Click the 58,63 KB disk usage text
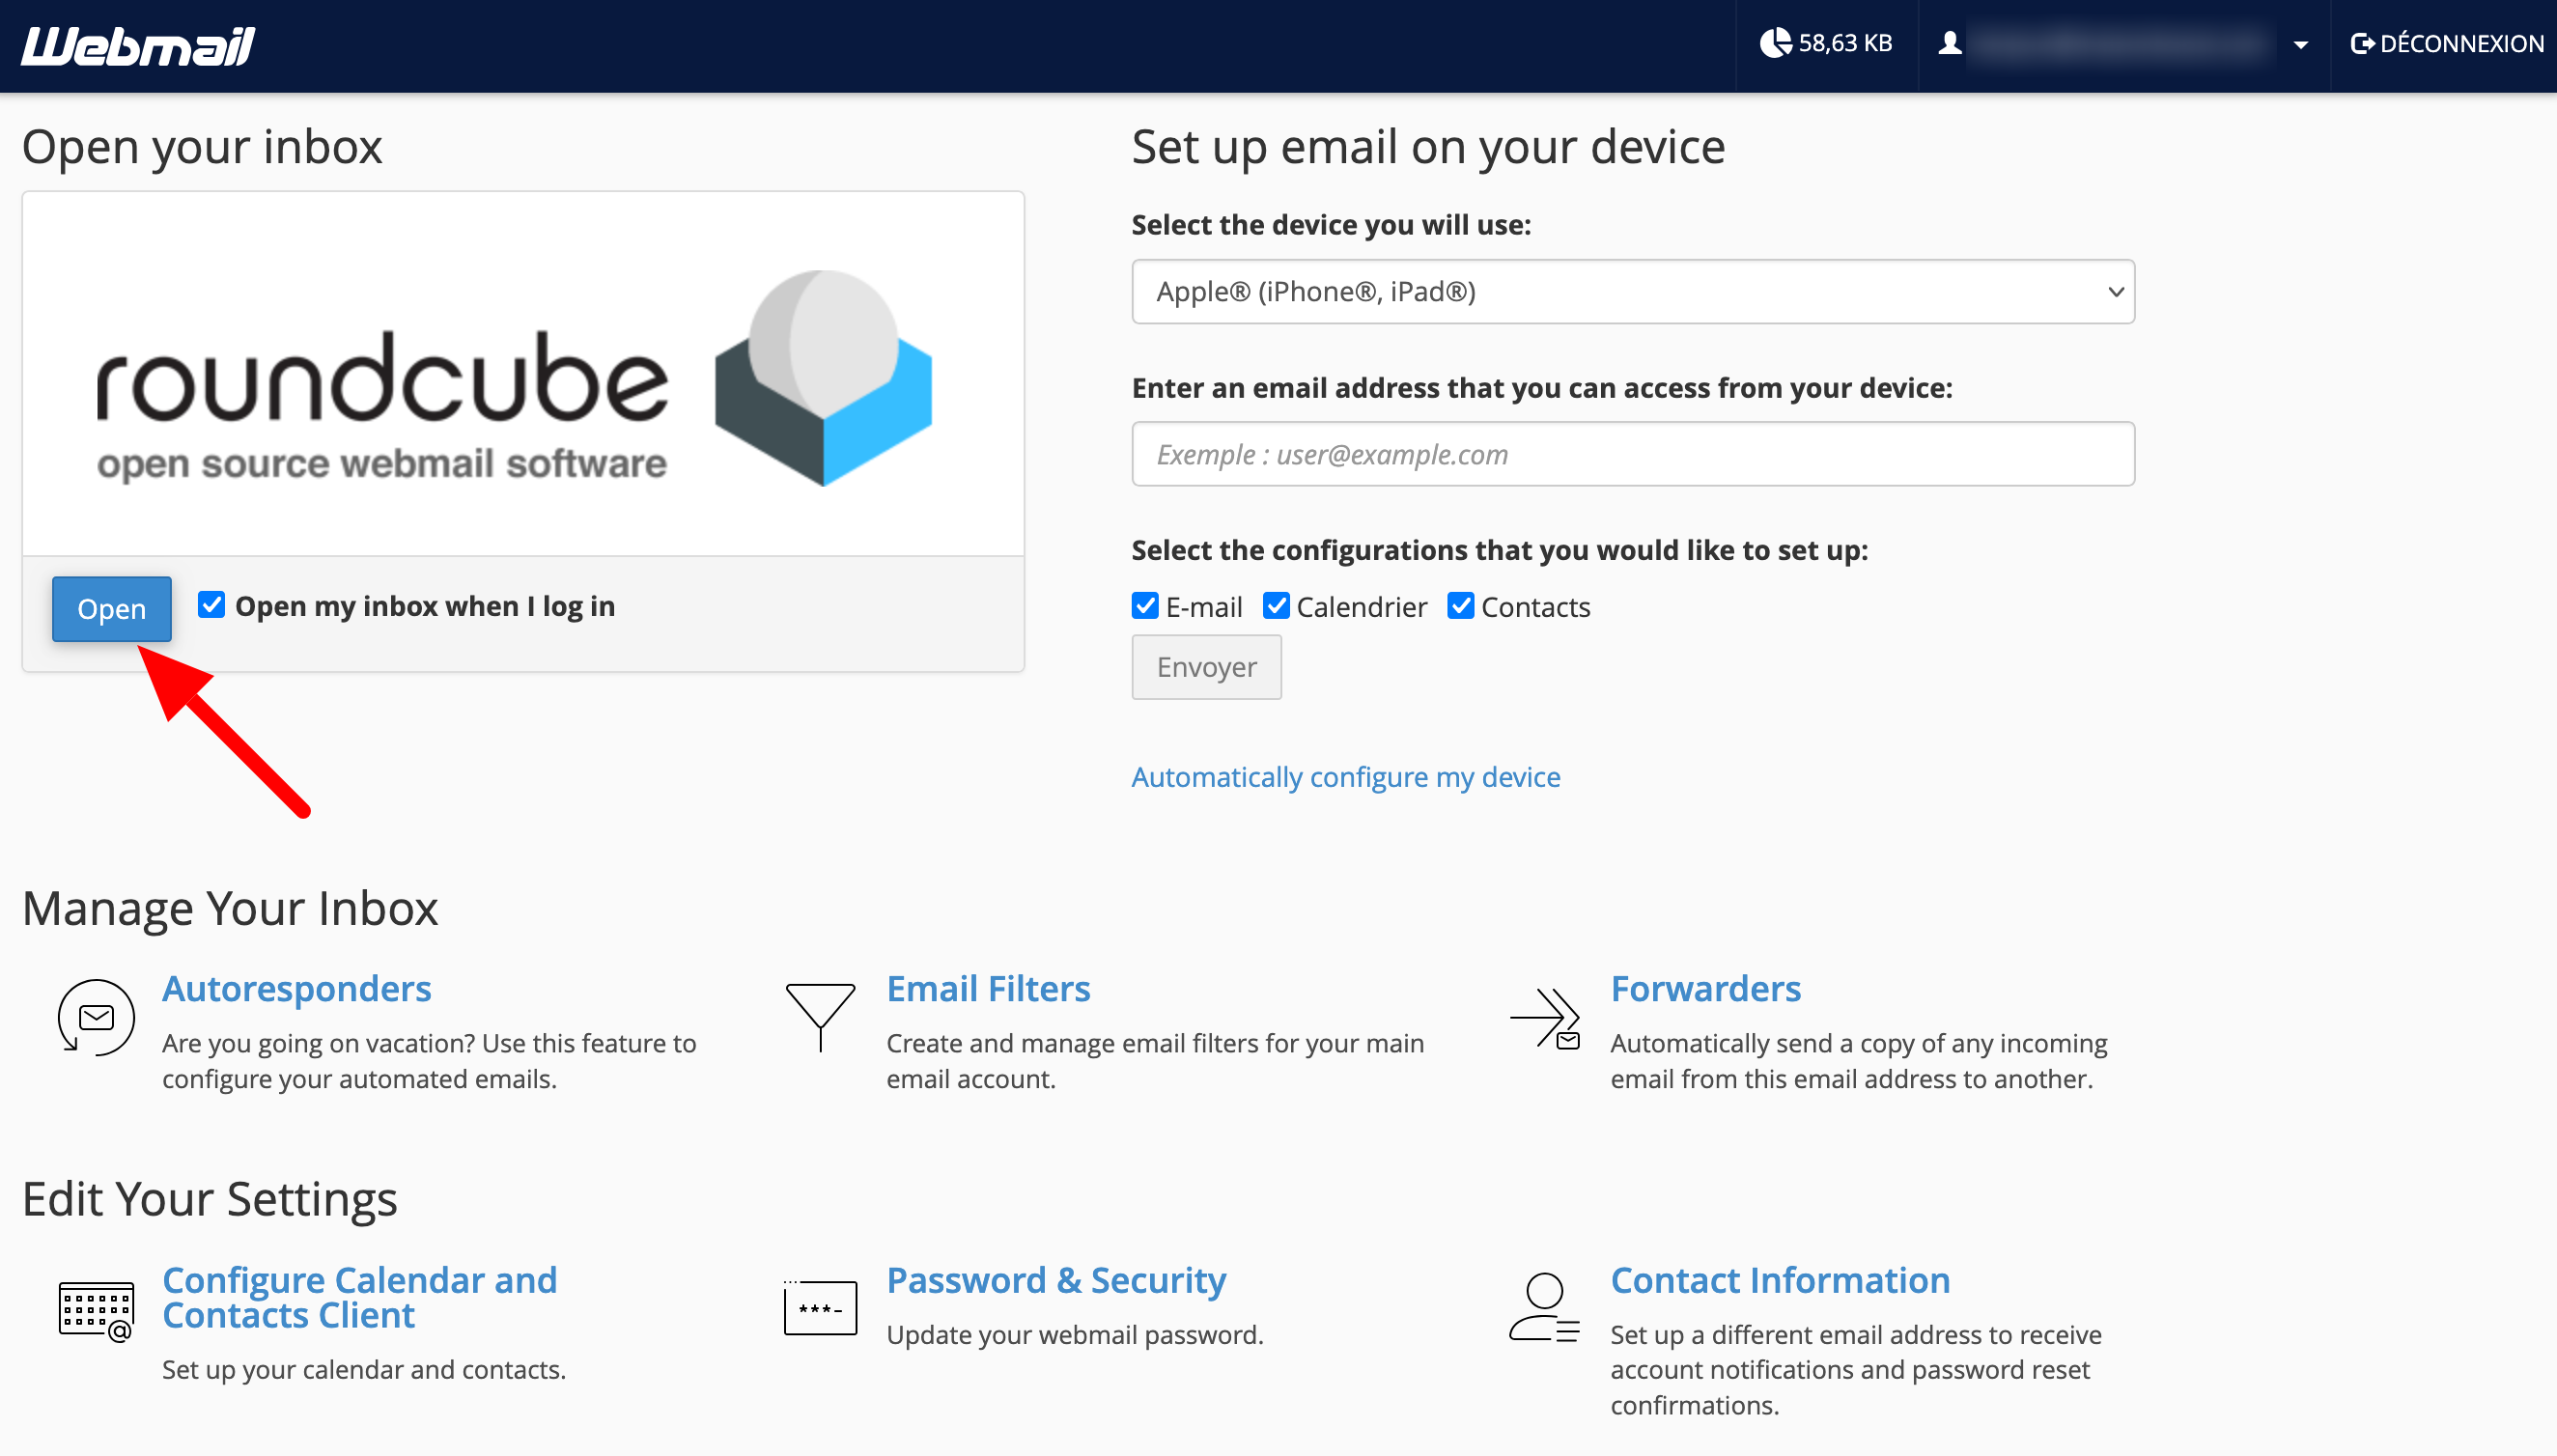Viewport: 2557px width, 1456px height. tap(1845, 43)
